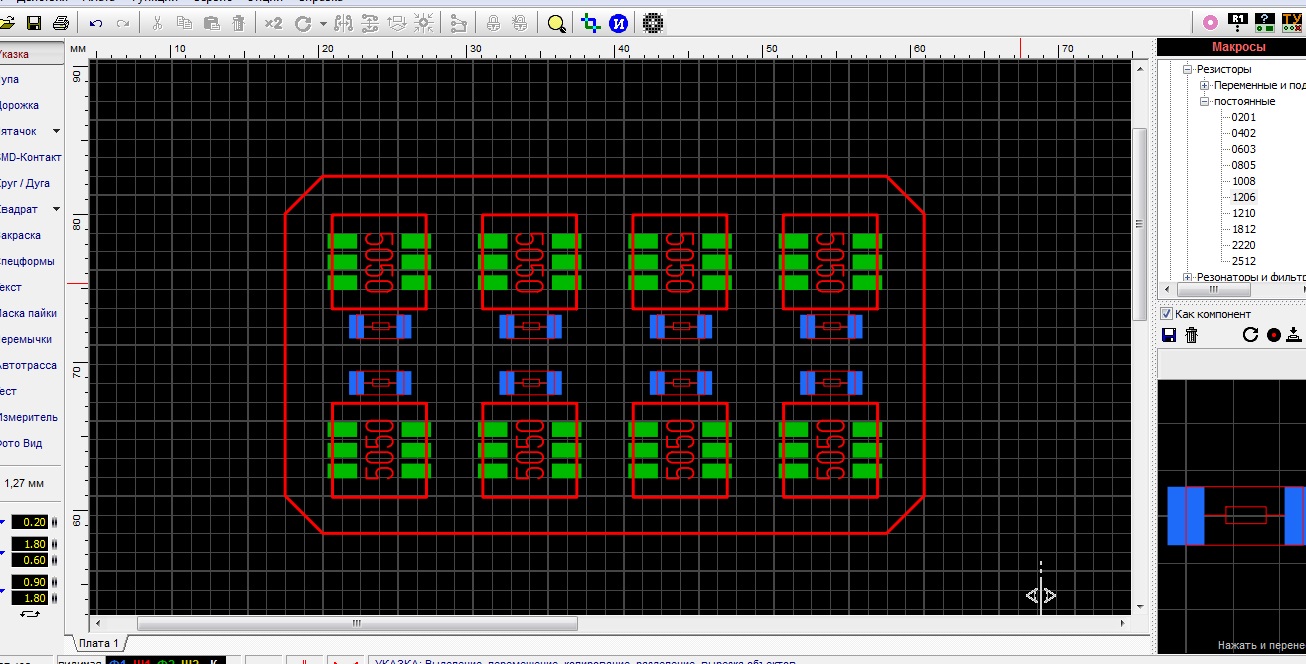Click the red record dot macro icon
The height and width of the screenshot is (664, 1306).
1273,335
